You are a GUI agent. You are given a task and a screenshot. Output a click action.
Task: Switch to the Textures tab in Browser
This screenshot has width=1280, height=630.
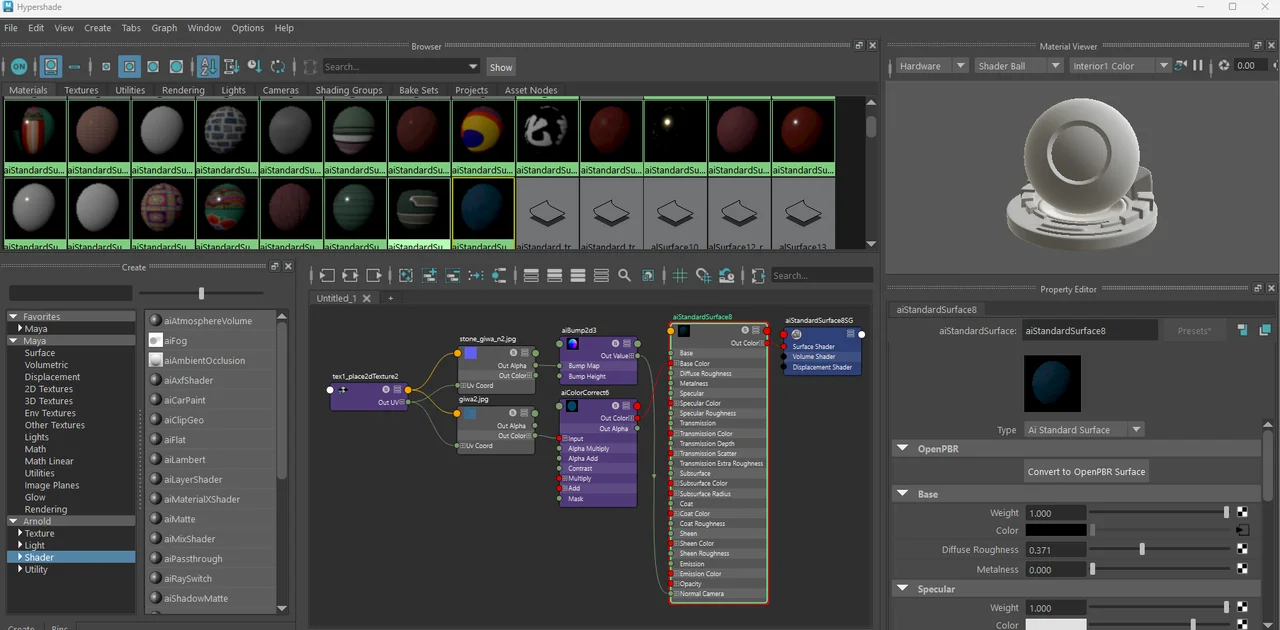[x=81, y=90]
